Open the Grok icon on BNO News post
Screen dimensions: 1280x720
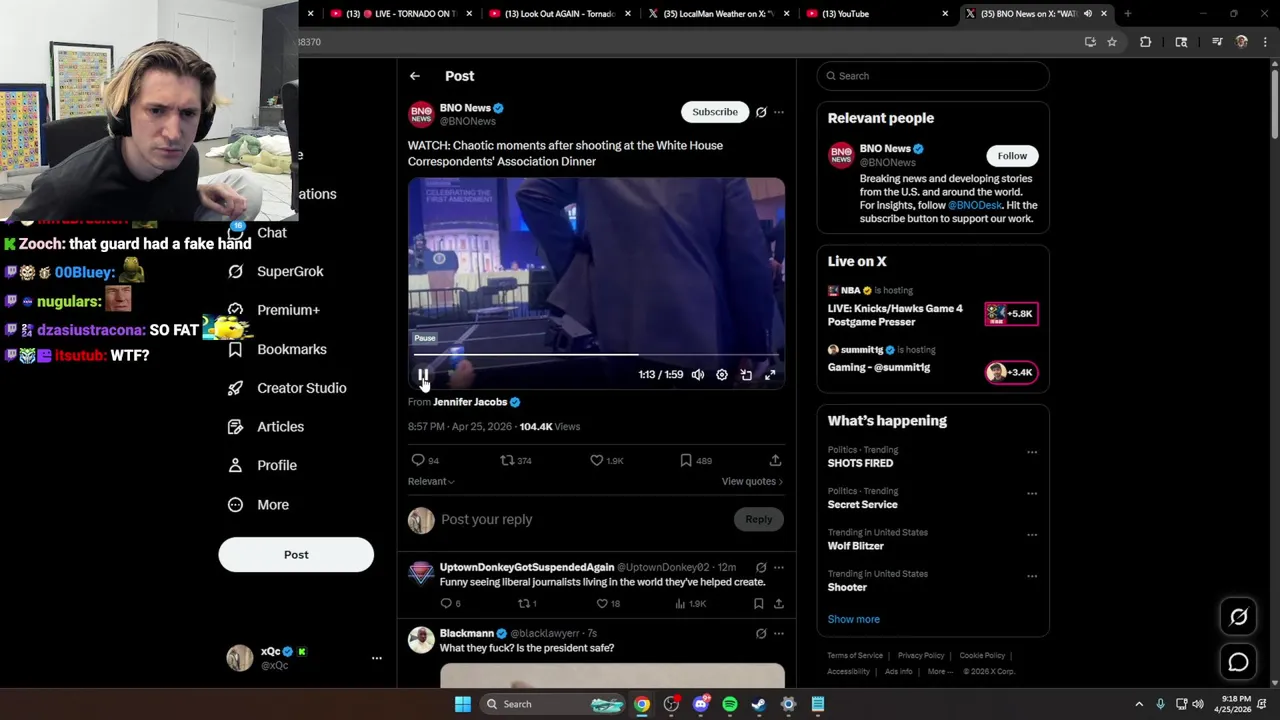tap(761, 112)
